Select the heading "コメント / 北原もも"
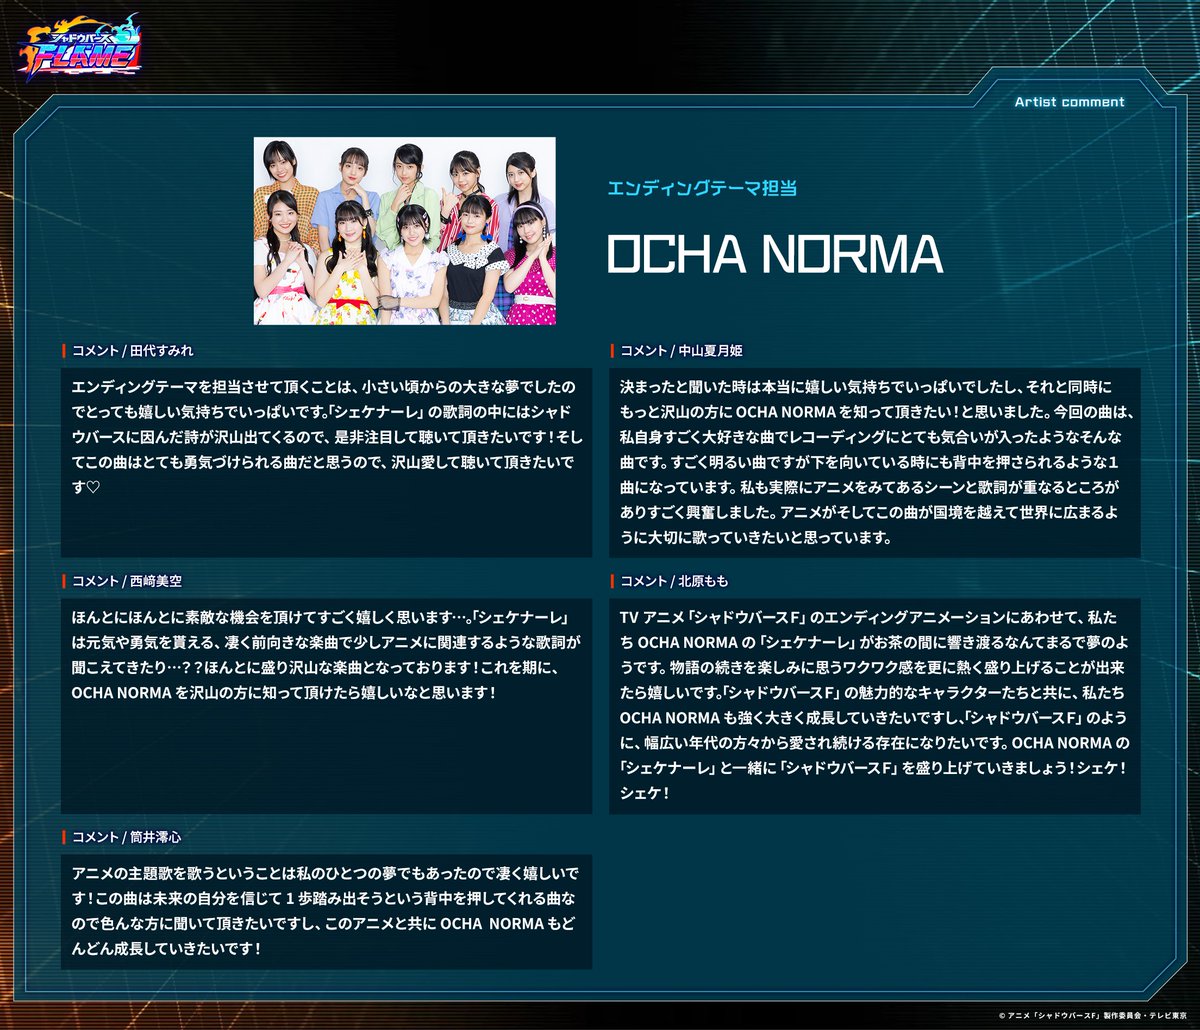Viewport: 1200px width, 1030px height. (x=674, y=582)
